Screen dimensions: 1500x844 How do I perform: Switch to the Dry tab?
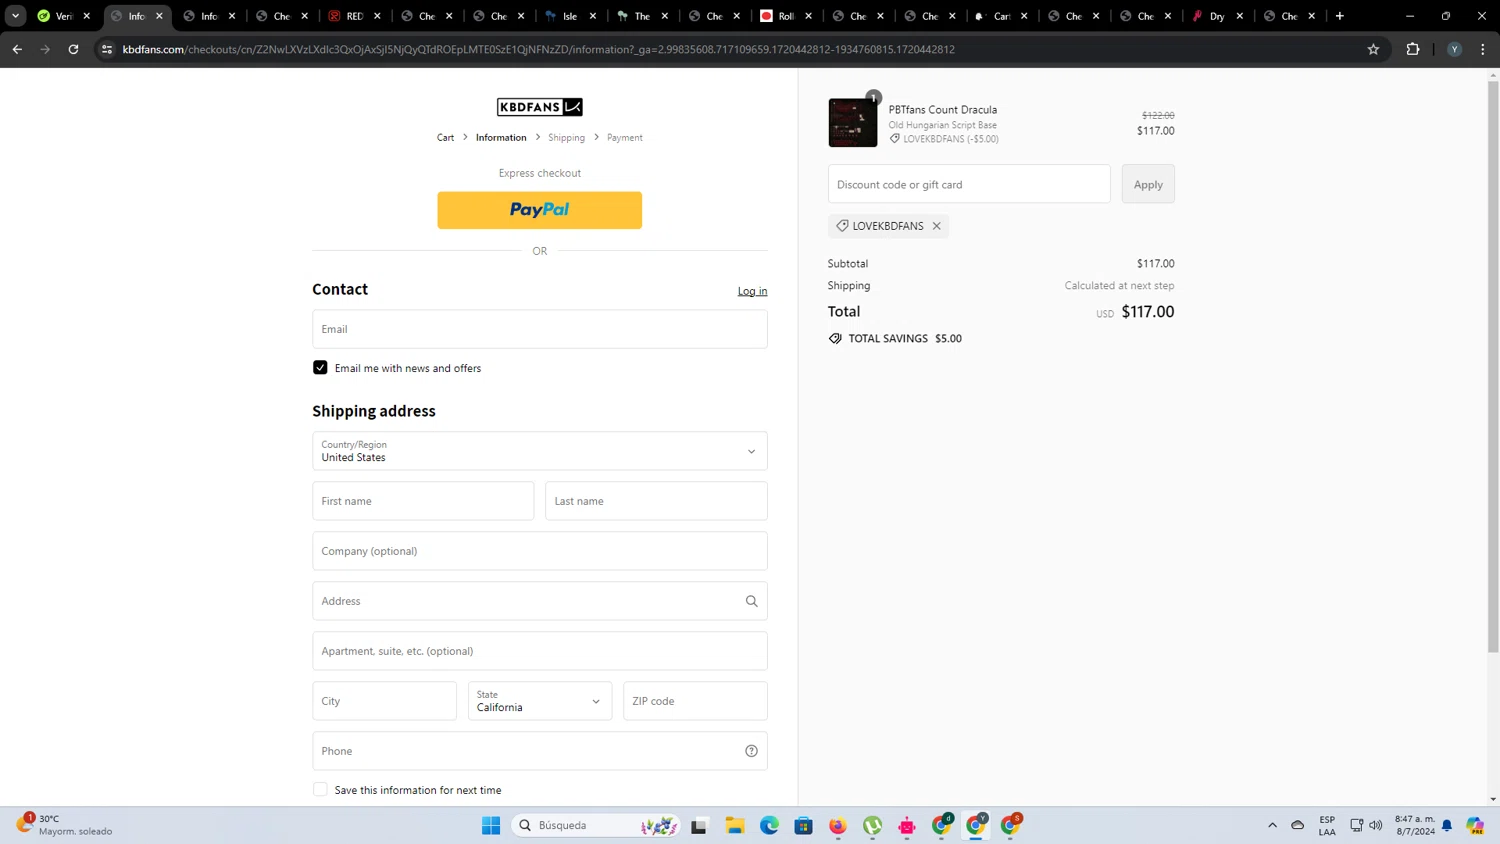click(1216, 16)
